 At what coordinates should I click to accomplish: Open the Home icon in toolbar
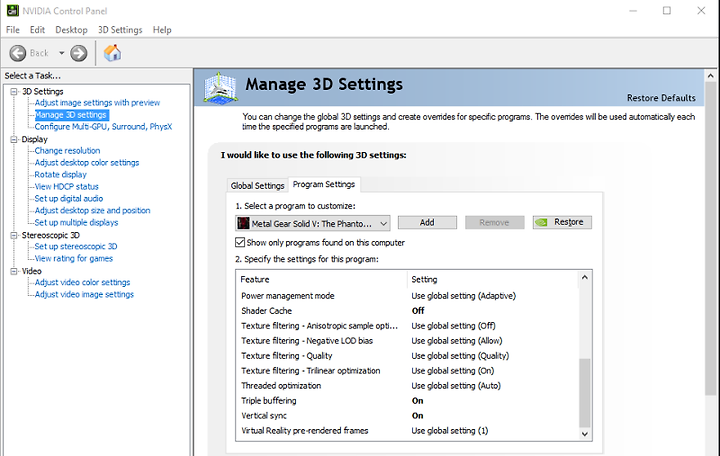tap(112, 53)
